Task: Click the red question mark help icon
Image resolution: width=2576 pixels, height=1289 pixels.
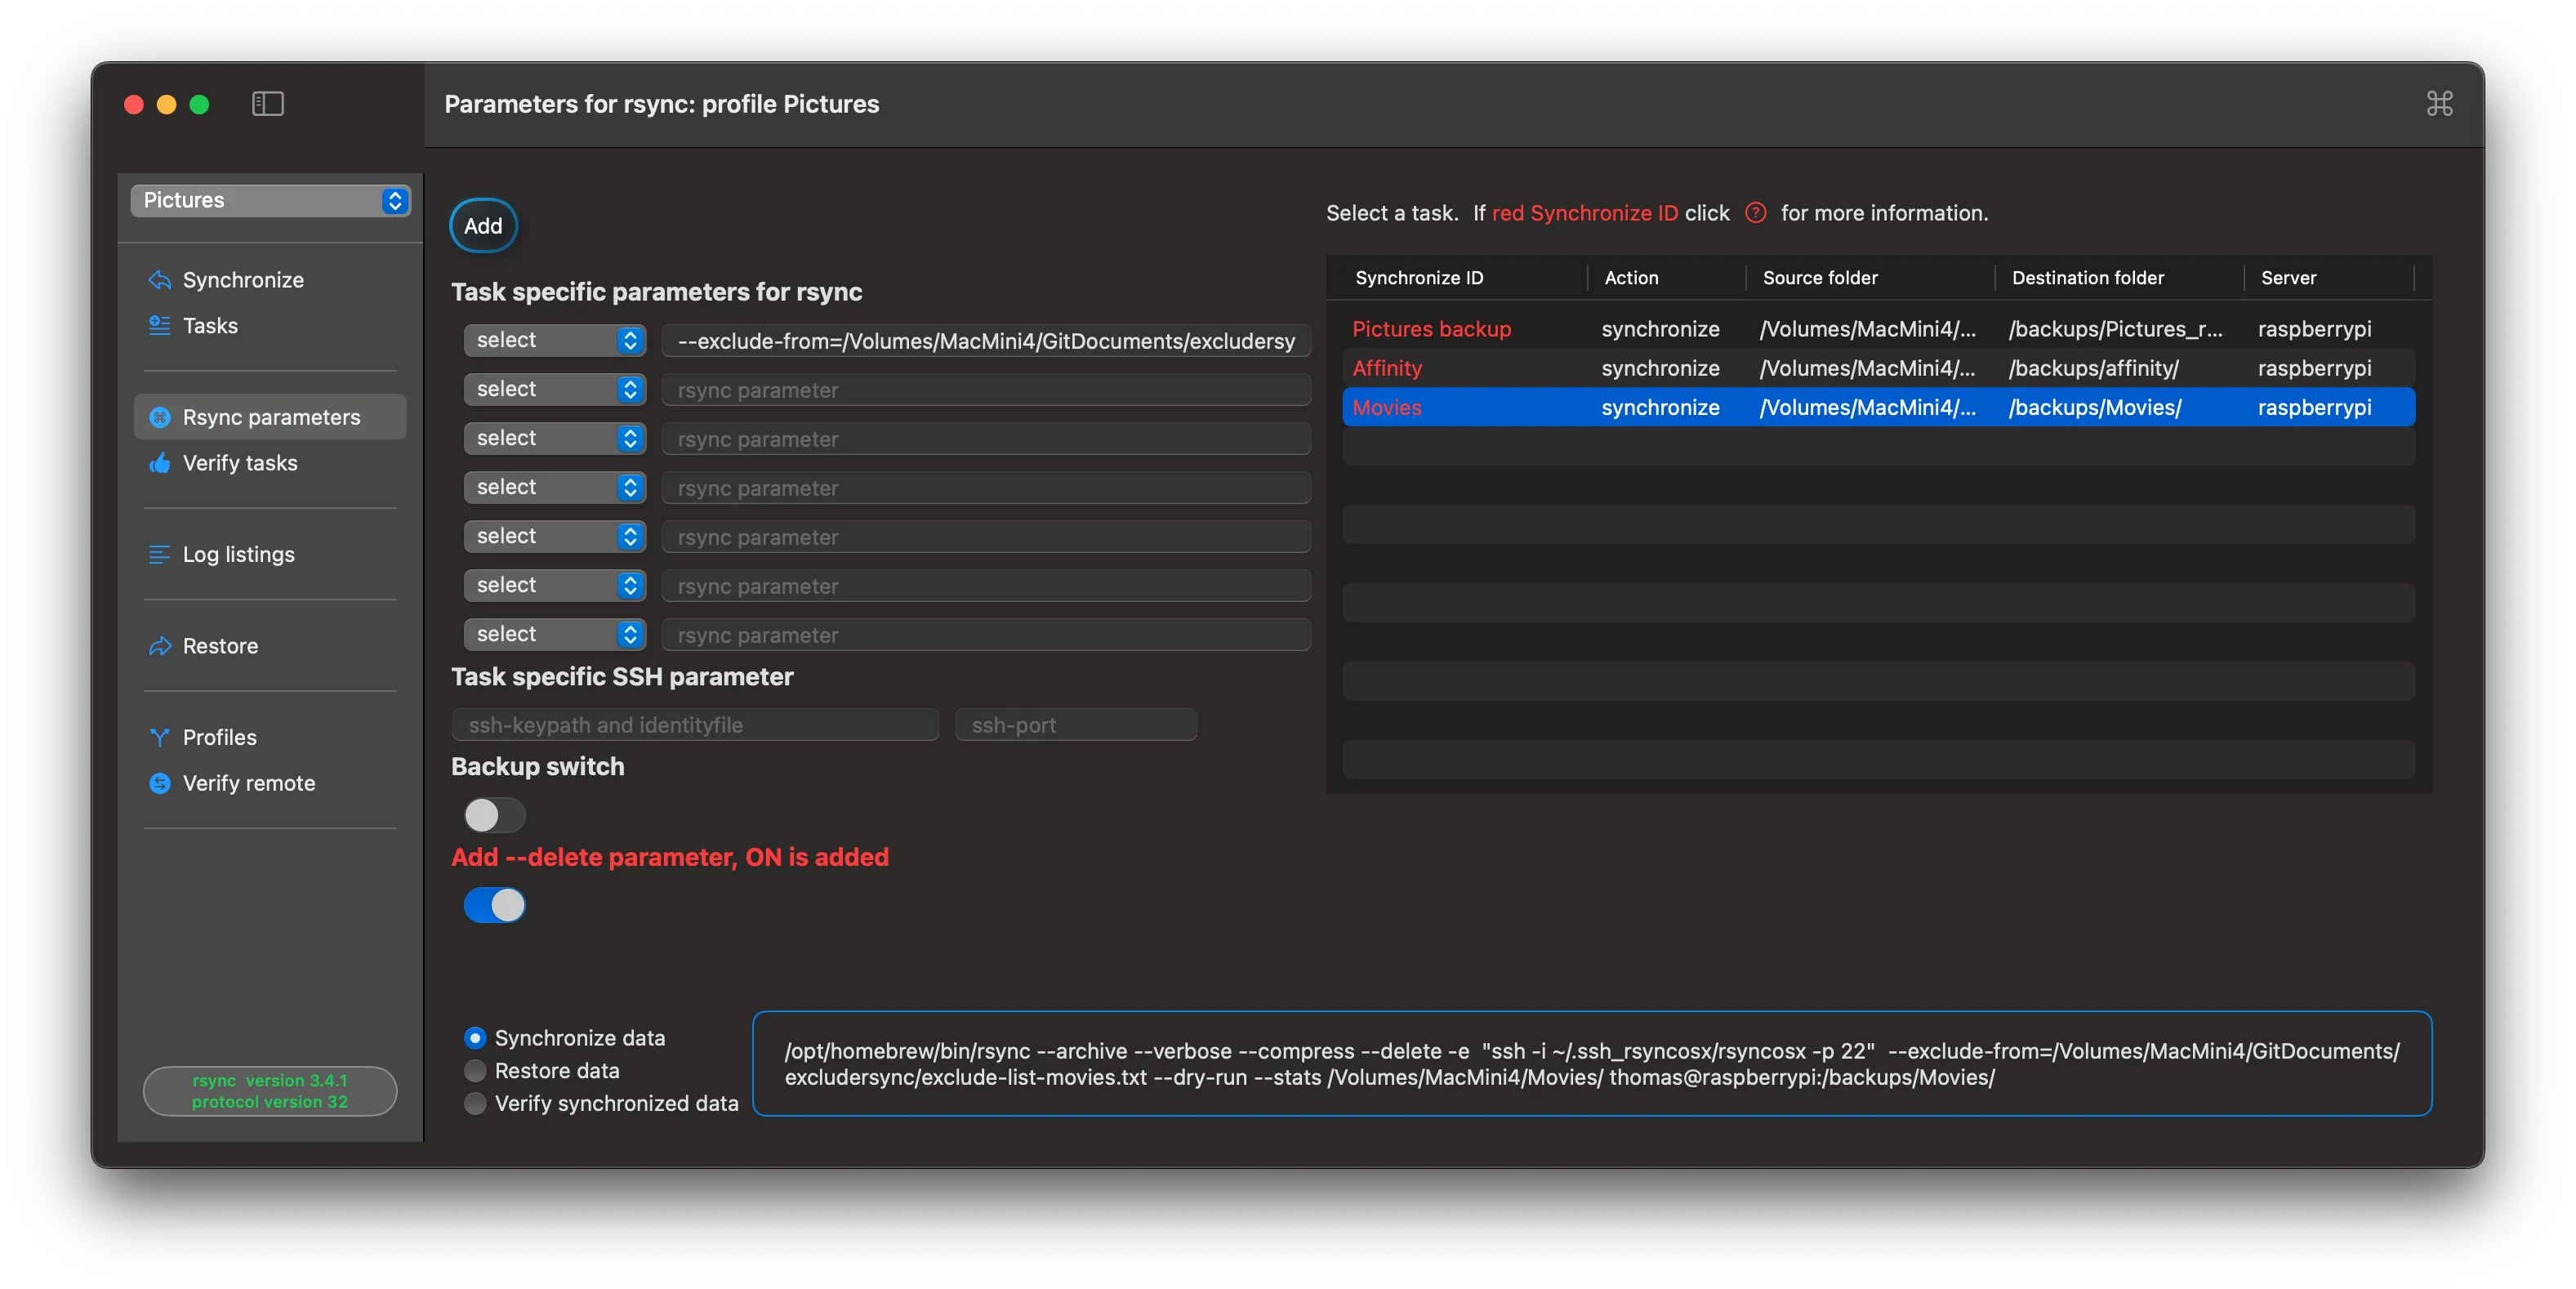Action: click(1755, 213)
